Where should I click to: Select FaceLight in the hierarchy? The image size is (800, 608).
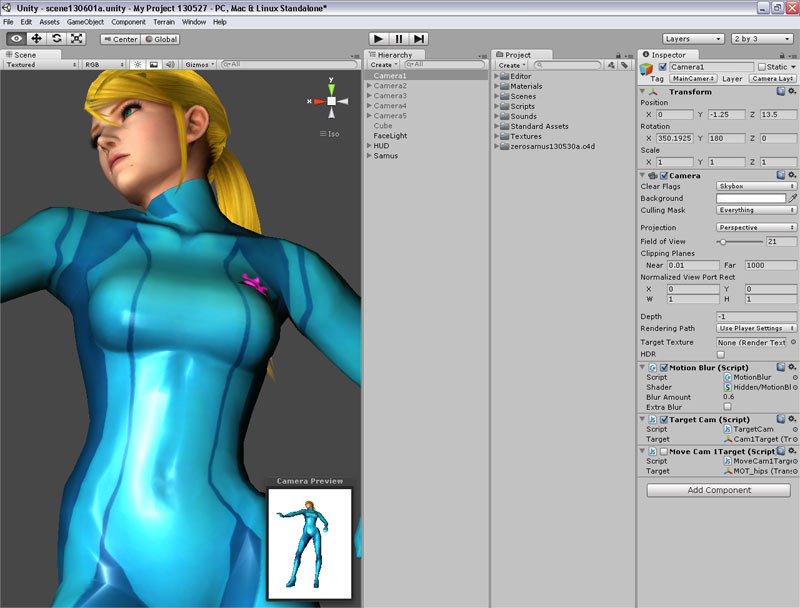coord(390,136)
